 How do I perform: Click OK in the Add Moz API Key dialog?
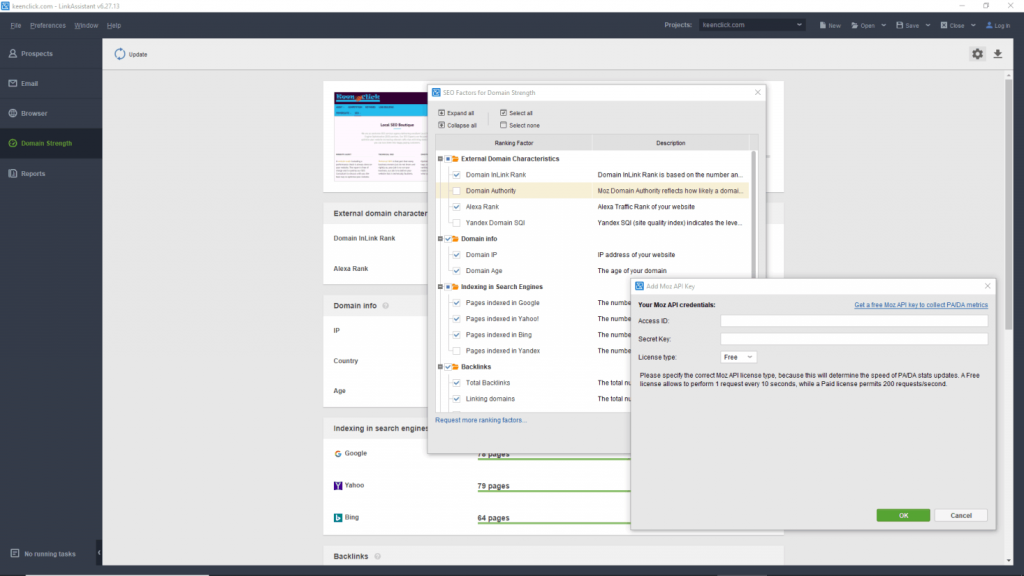click(x=903, y=515)
